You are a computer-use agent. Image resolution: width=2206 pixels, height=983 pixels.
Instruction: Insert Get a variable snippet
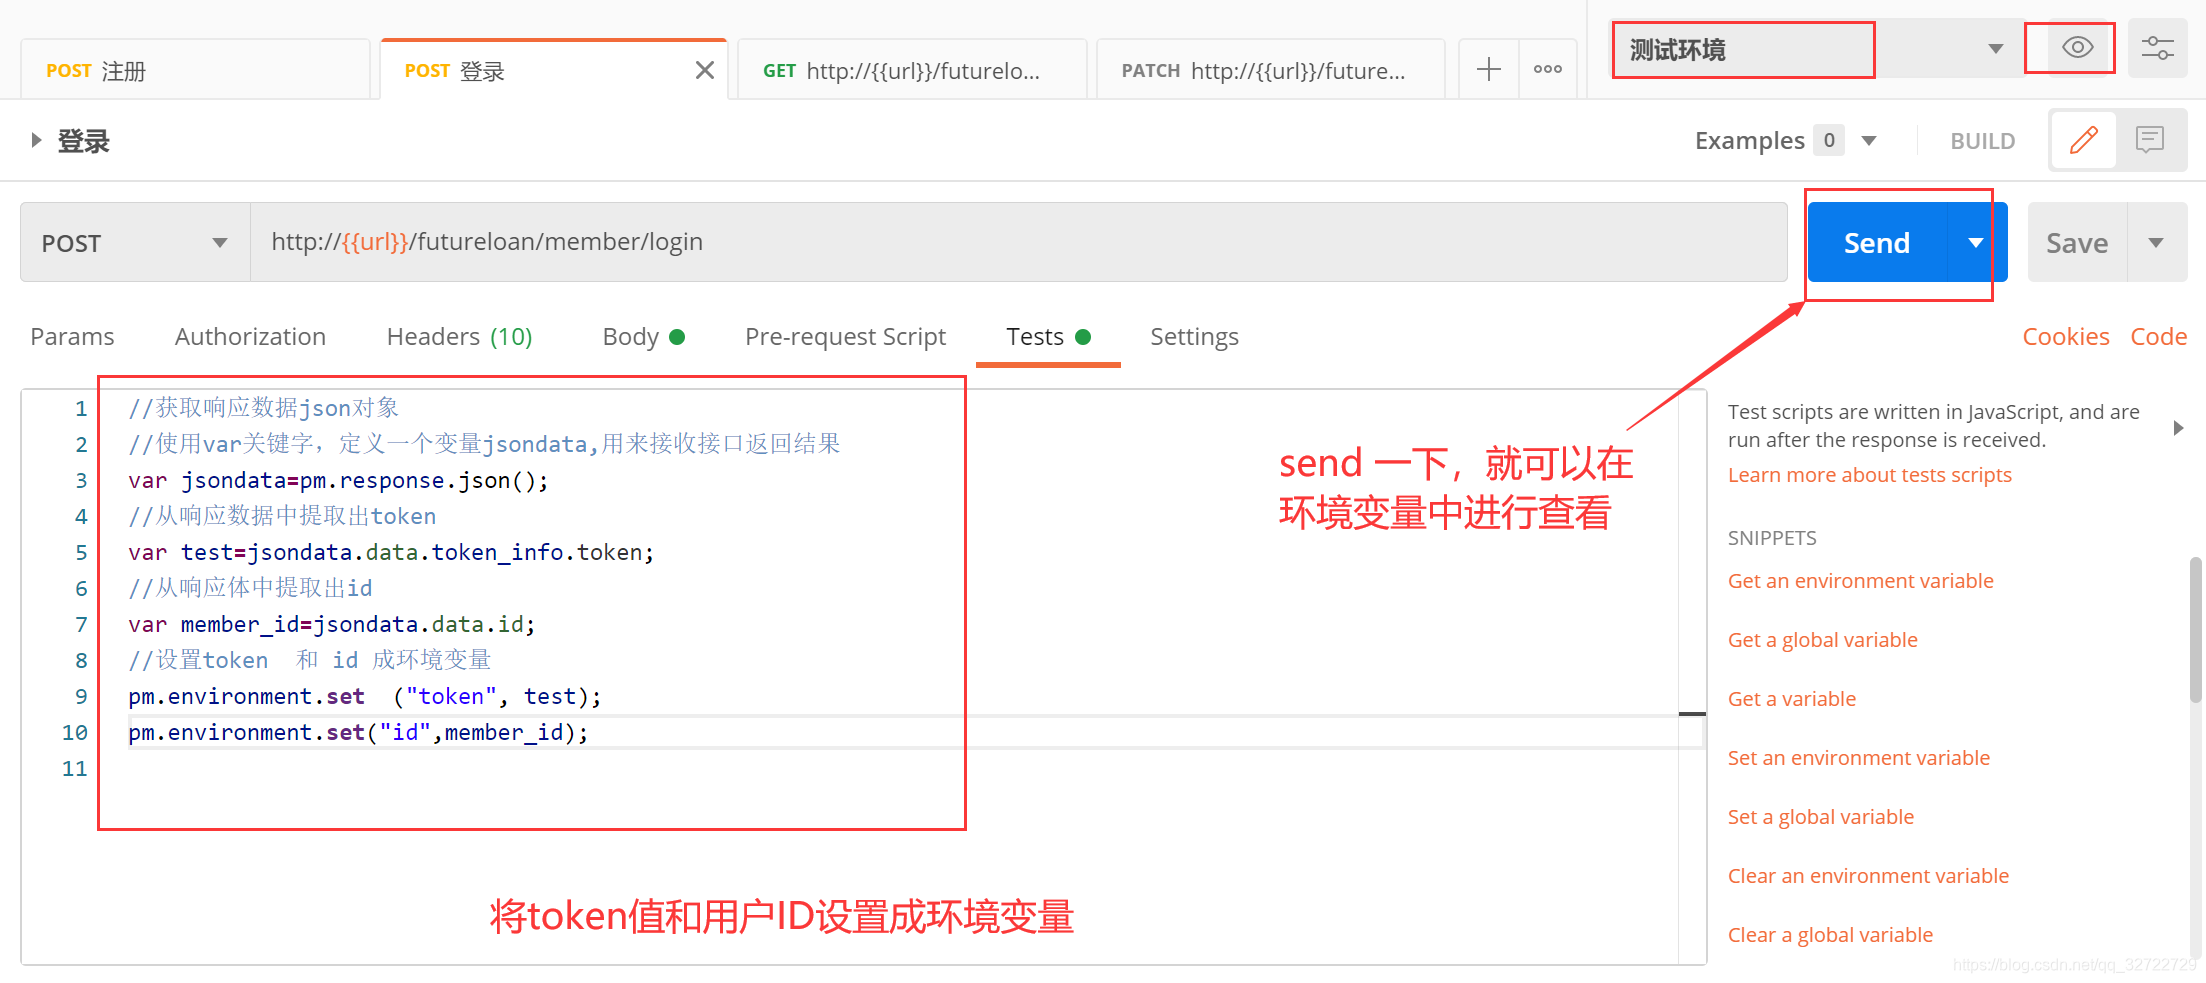1791,699
